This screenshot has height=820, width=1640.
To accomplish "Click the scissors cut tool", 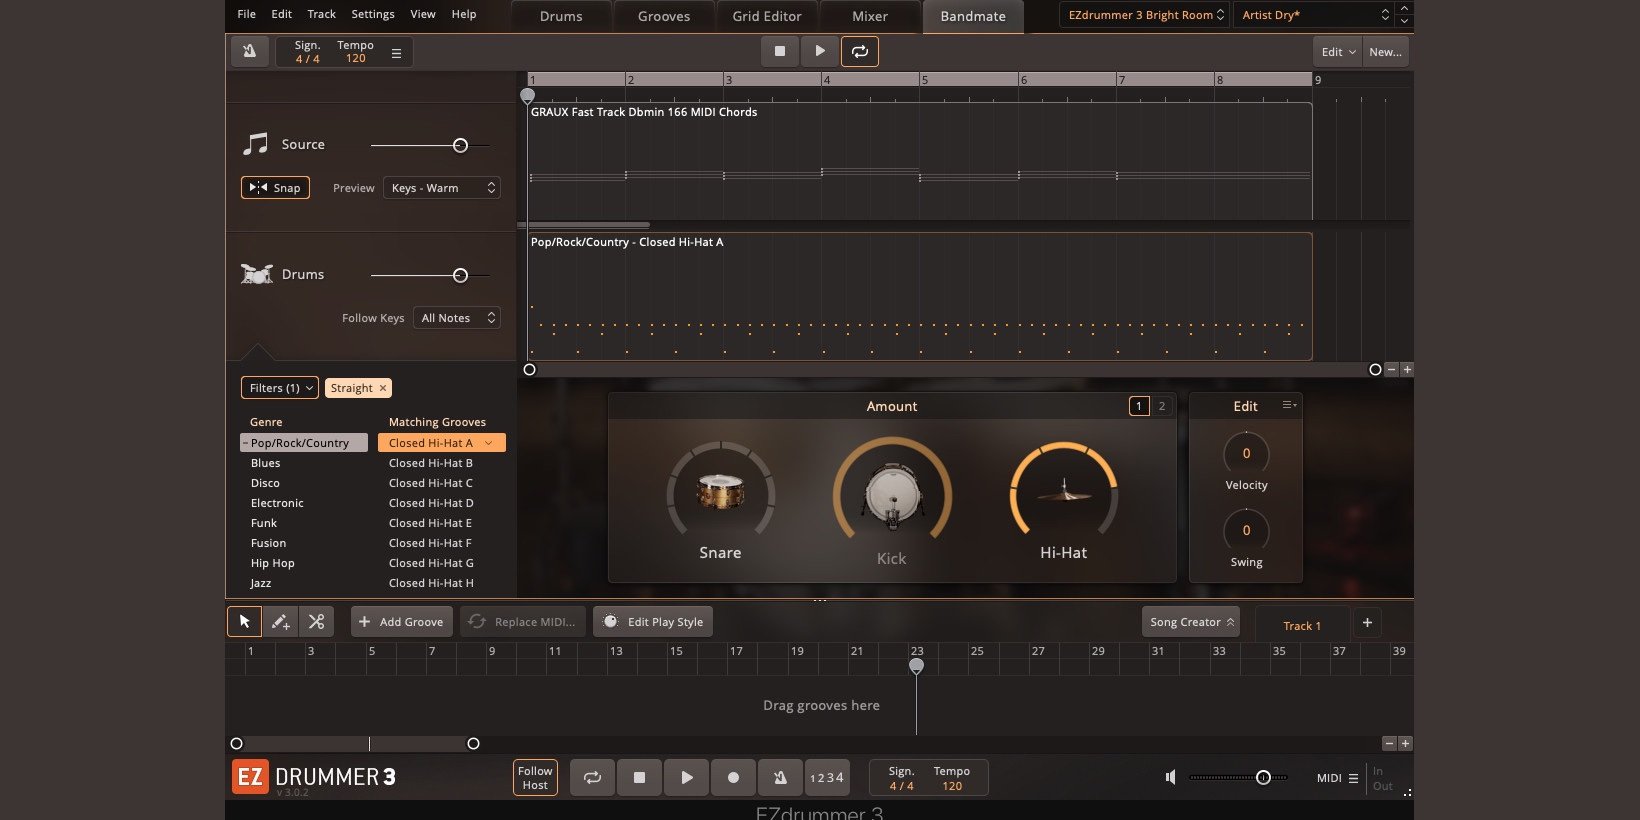I will click(316, 622).
